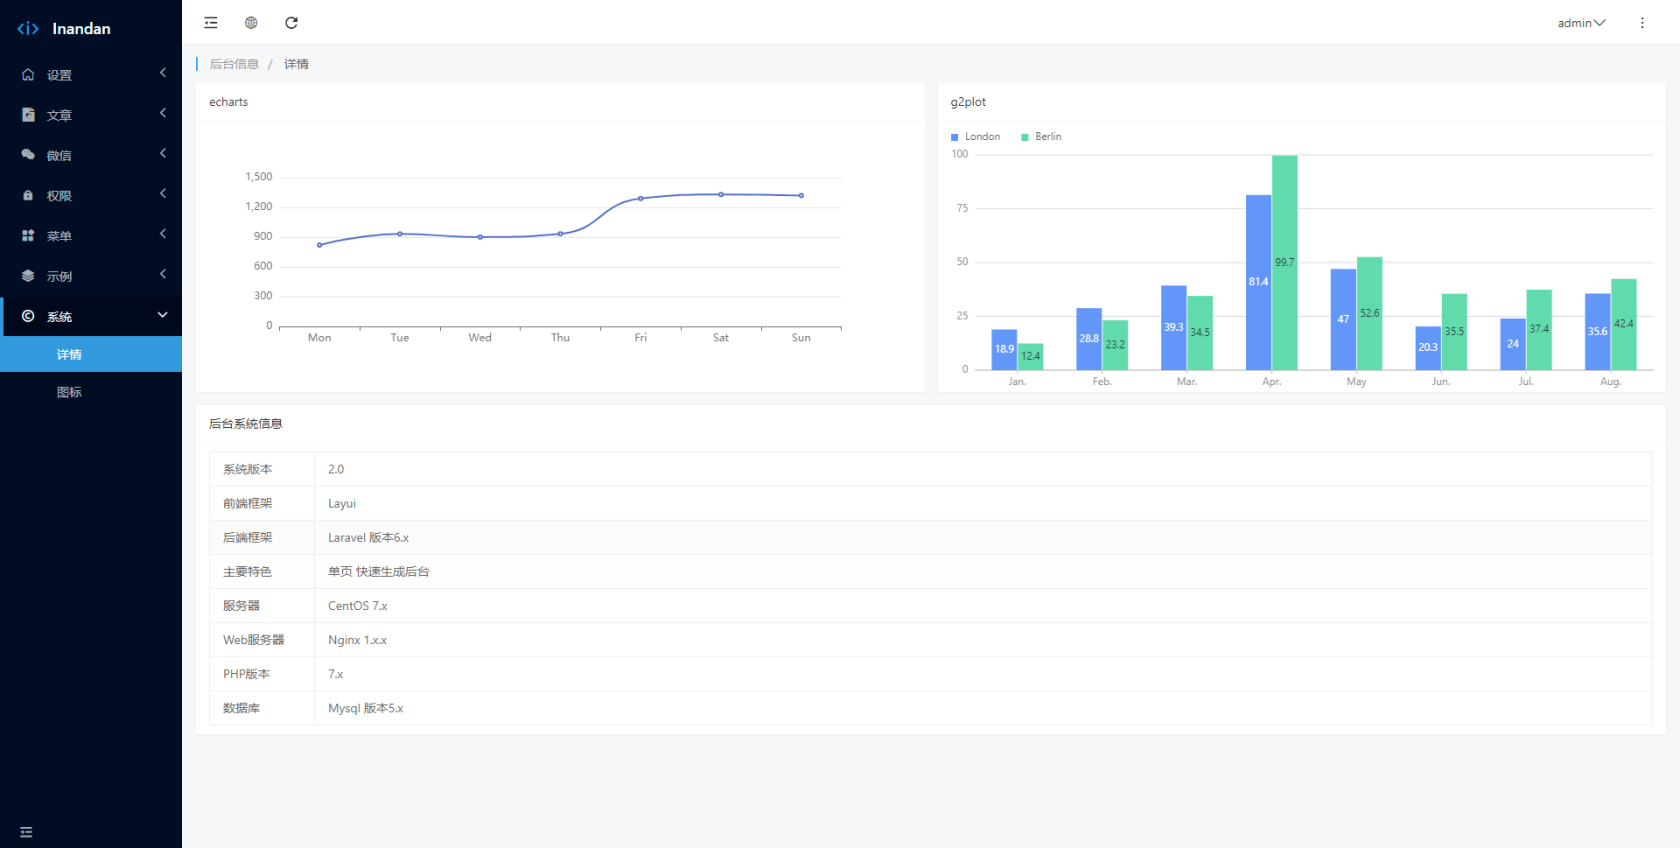Viewport: 1680px width, 848px height.
Task: Click the grid icon beside 菜单
Action: click(x=28, y=236)
